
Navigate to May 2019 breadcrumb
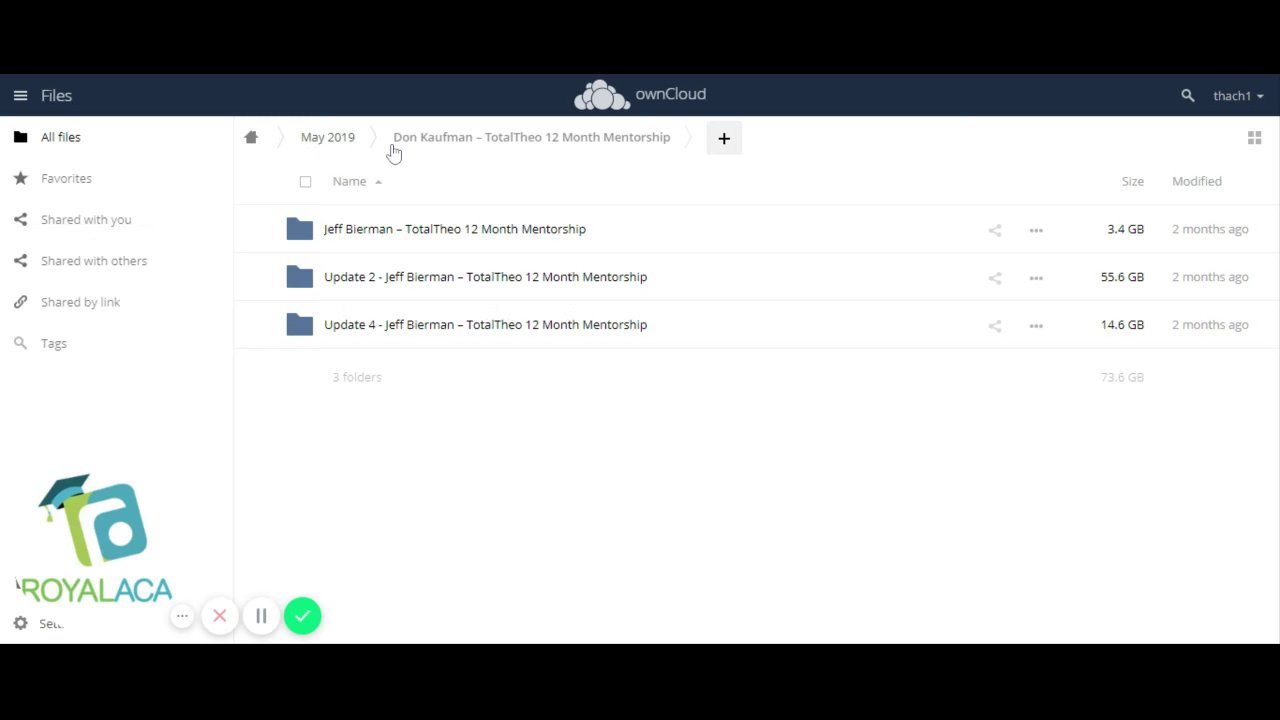[x=328, y=137]
